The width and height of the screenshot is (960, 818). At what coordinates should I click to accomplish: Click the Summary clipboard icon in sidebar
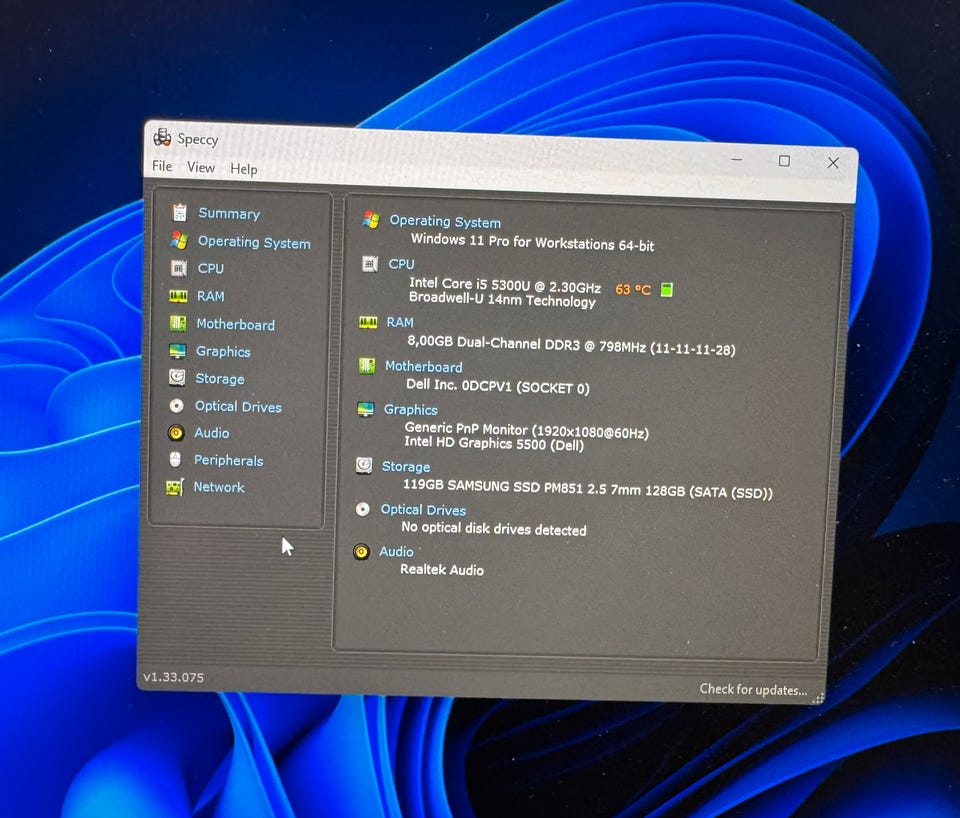click(x=179, y=212)
